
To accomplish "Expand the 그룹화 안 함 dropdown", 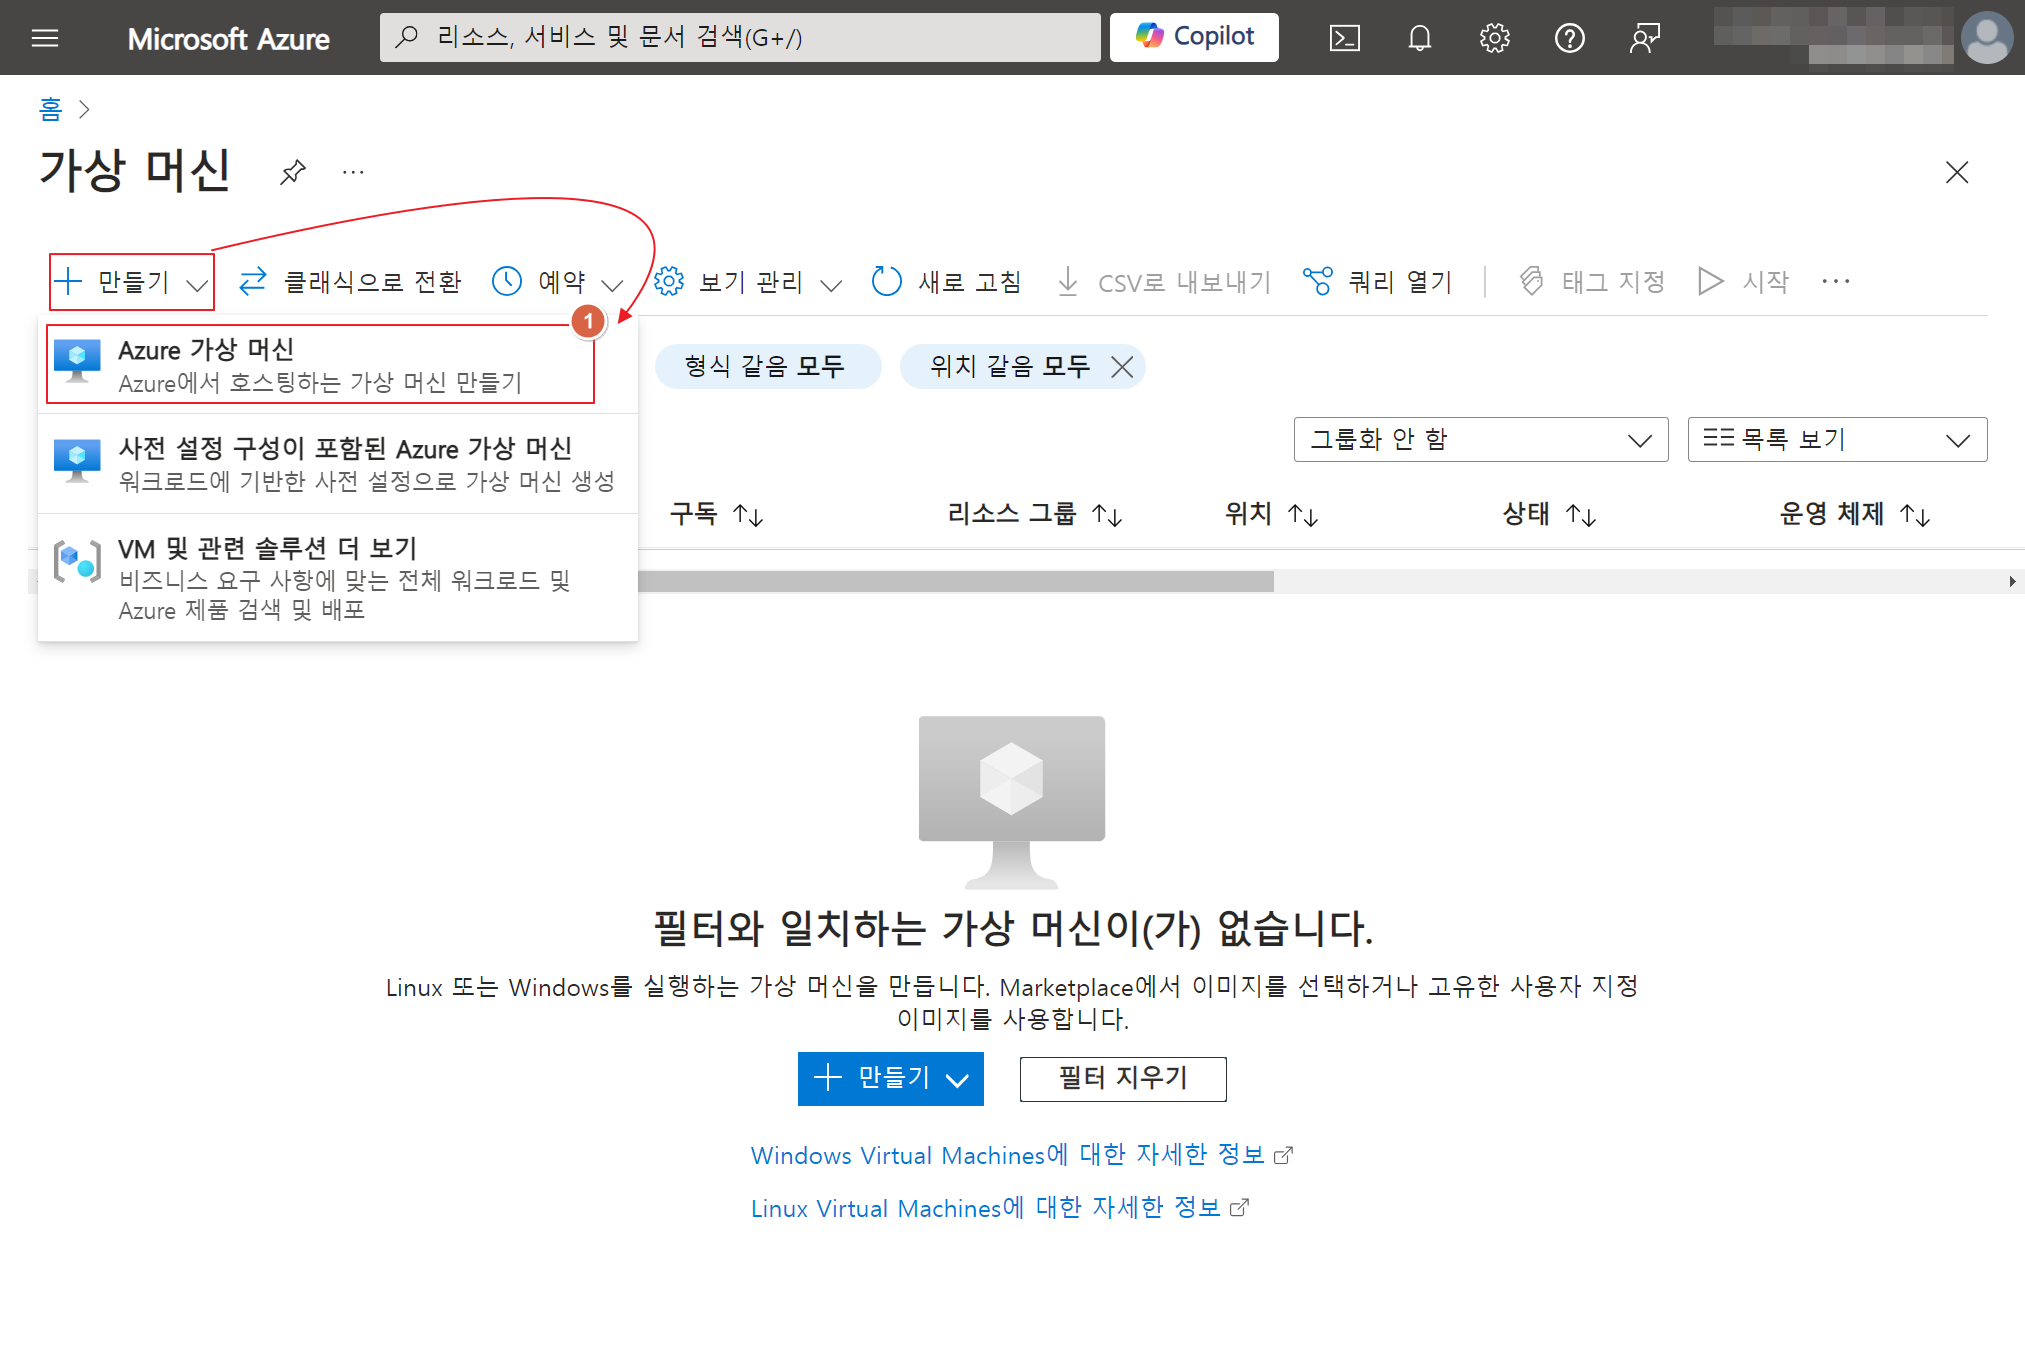I will coord(1480,440).
